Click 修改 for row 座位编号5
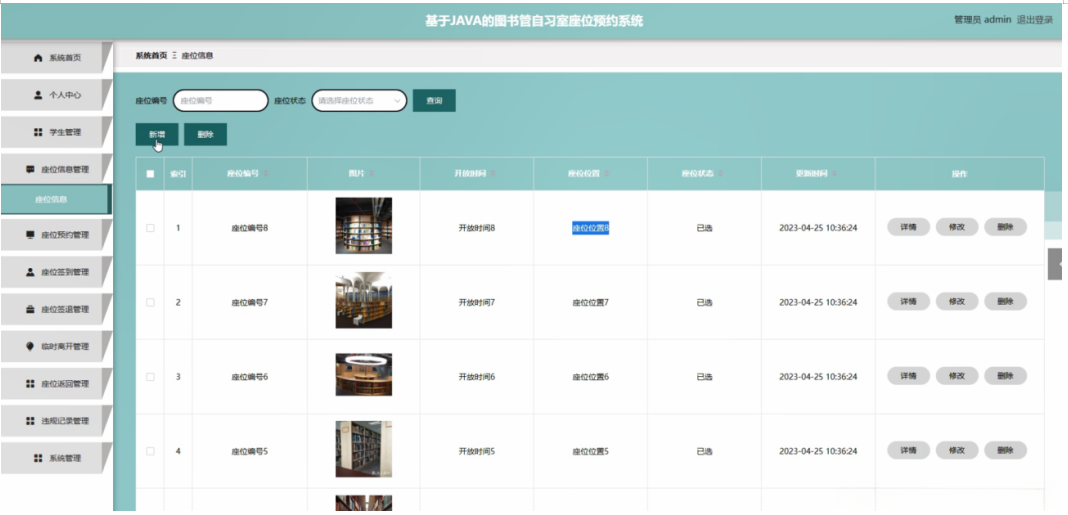The width and height of the screenshot is (1068, 515). 956,450
